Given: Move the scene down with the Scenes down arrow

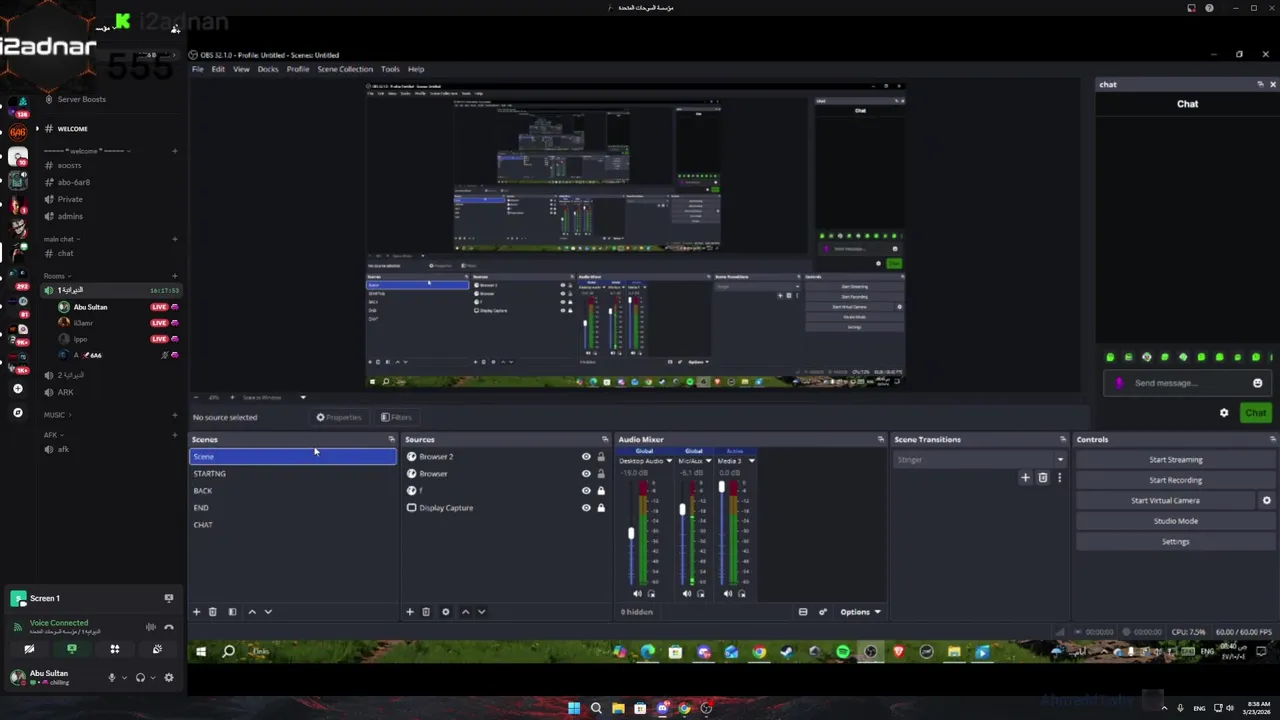Looking at the screenshot, I should coord(268,612).
